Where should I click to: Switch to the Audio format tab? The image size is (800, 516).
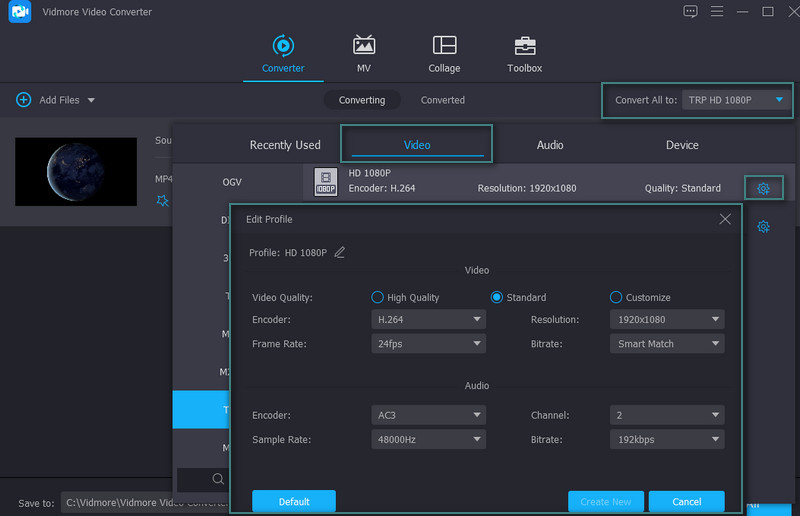coord(549,145)
